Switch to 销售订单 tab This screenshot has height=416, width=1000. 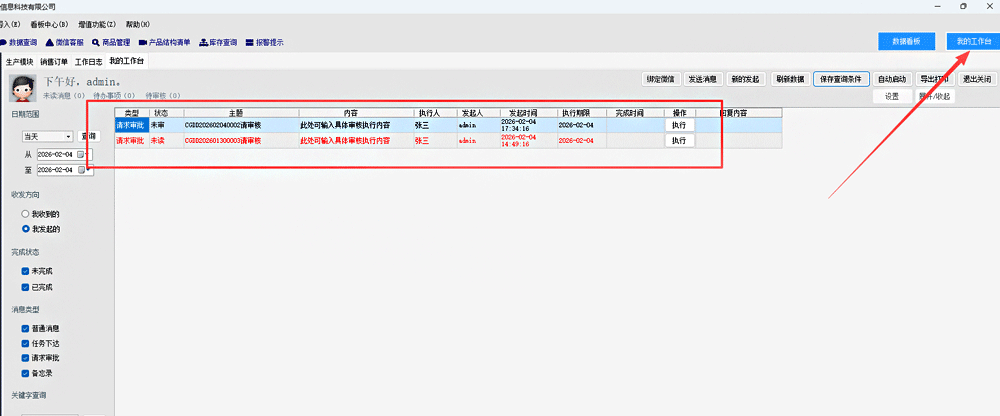(x=54, y=61)
